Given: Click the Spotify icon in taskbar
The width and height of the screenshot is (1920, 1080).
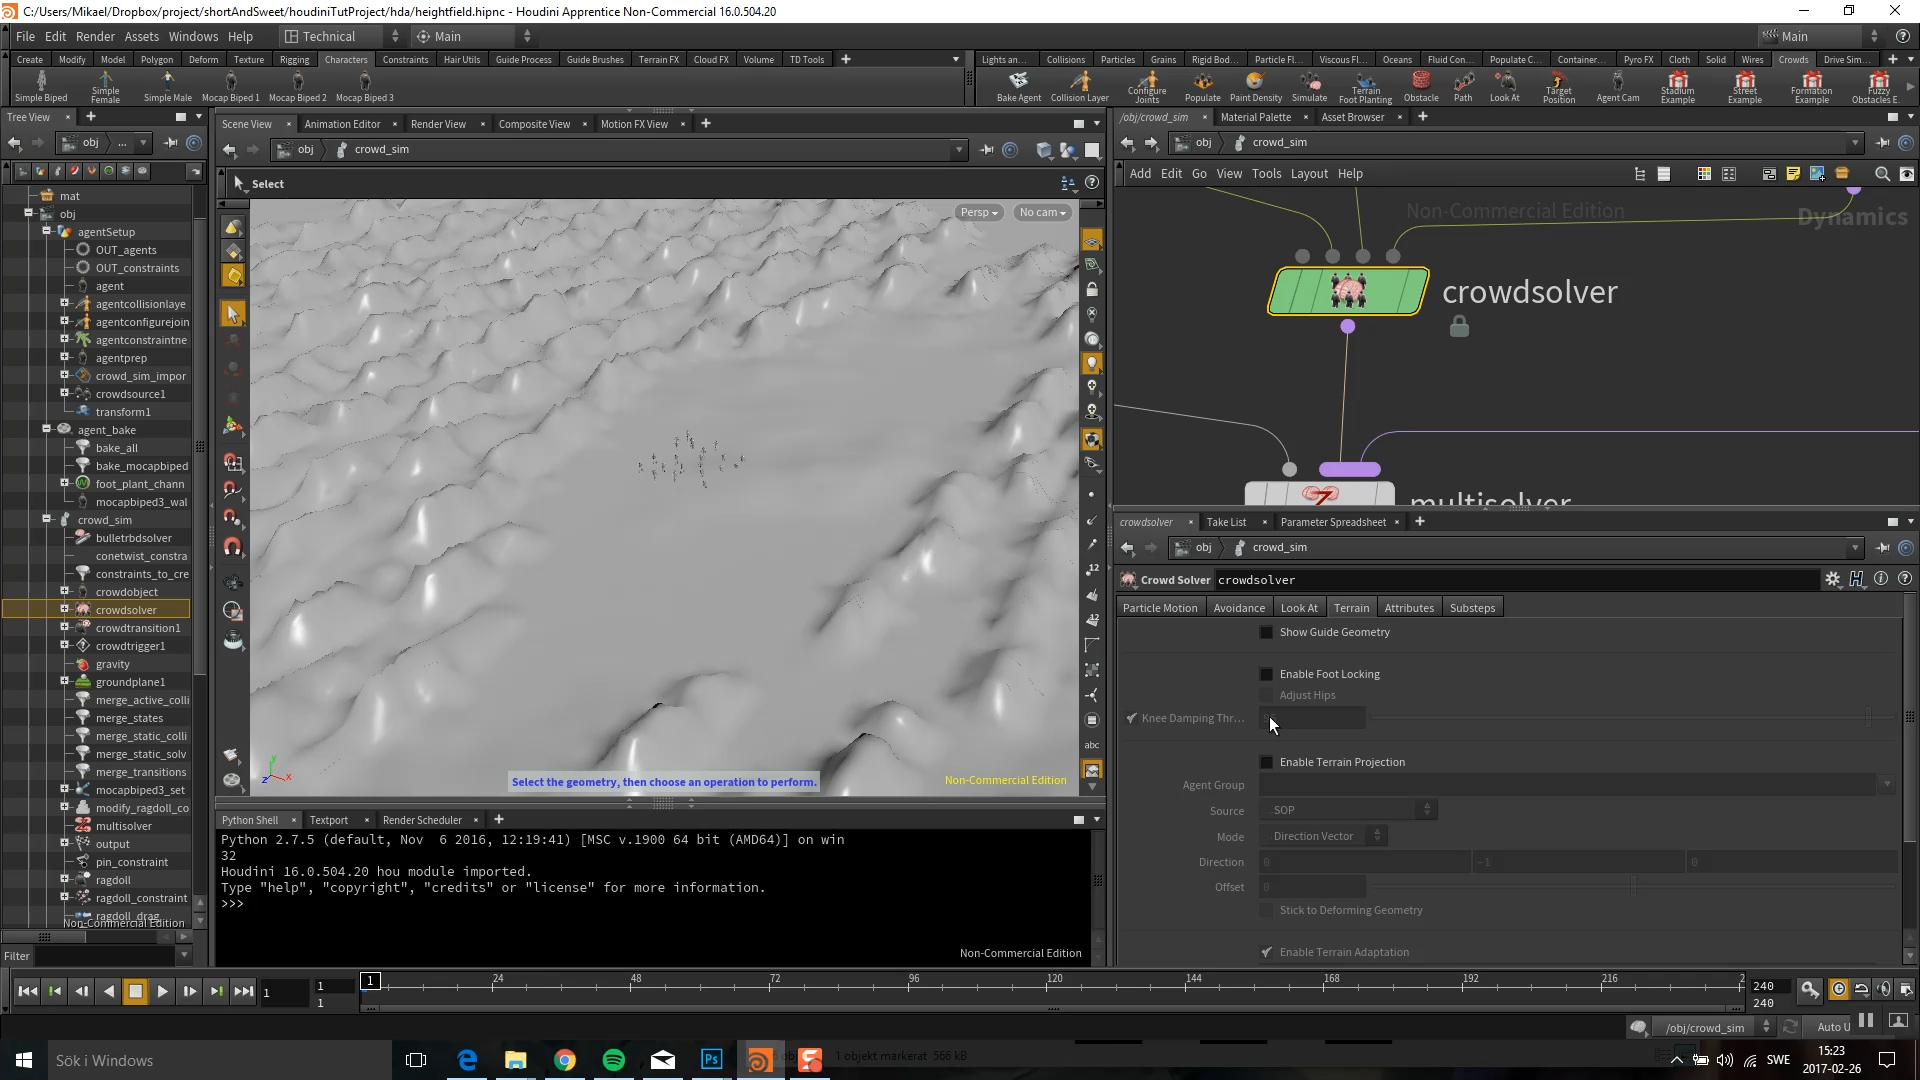Looking at the screenshot, I should coord(613,1060).
